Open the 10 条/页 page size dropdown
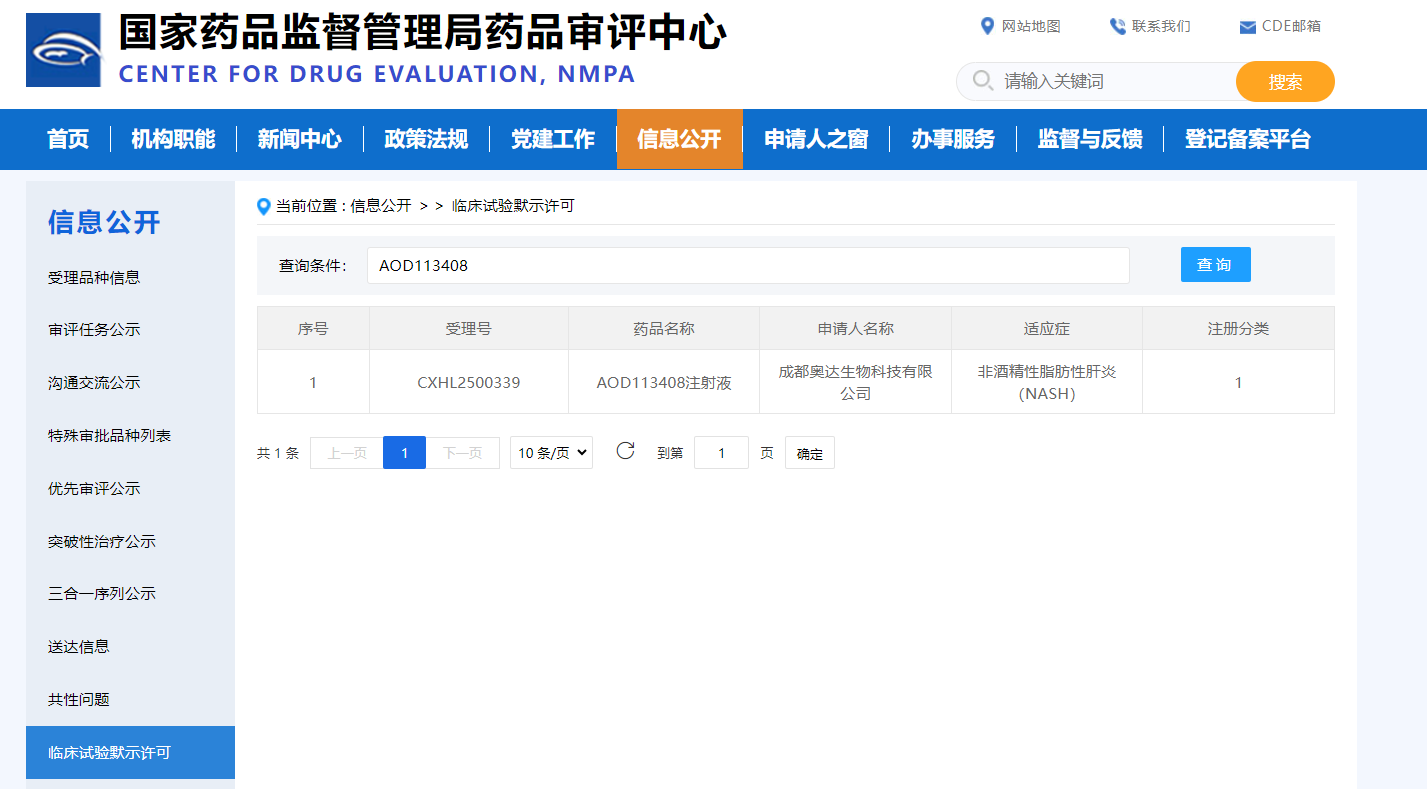 click(x=551, y=453)
